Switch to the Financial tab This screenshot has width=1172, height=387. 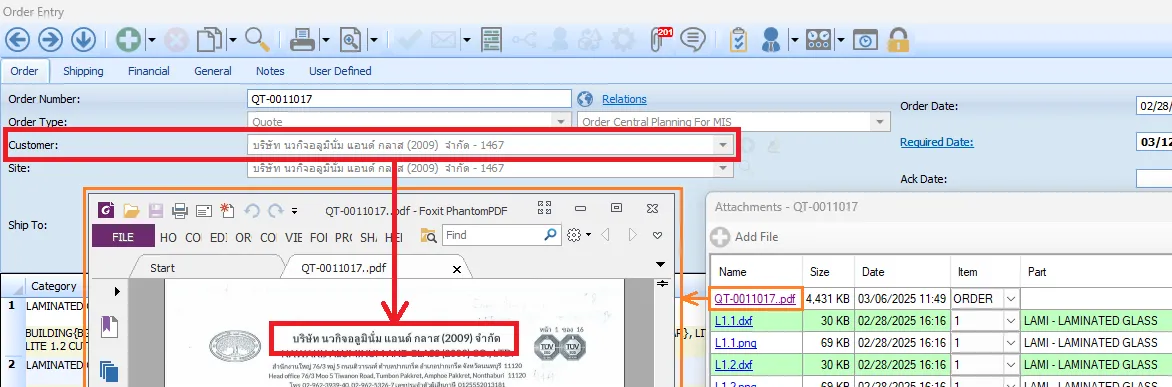point(149,71)
